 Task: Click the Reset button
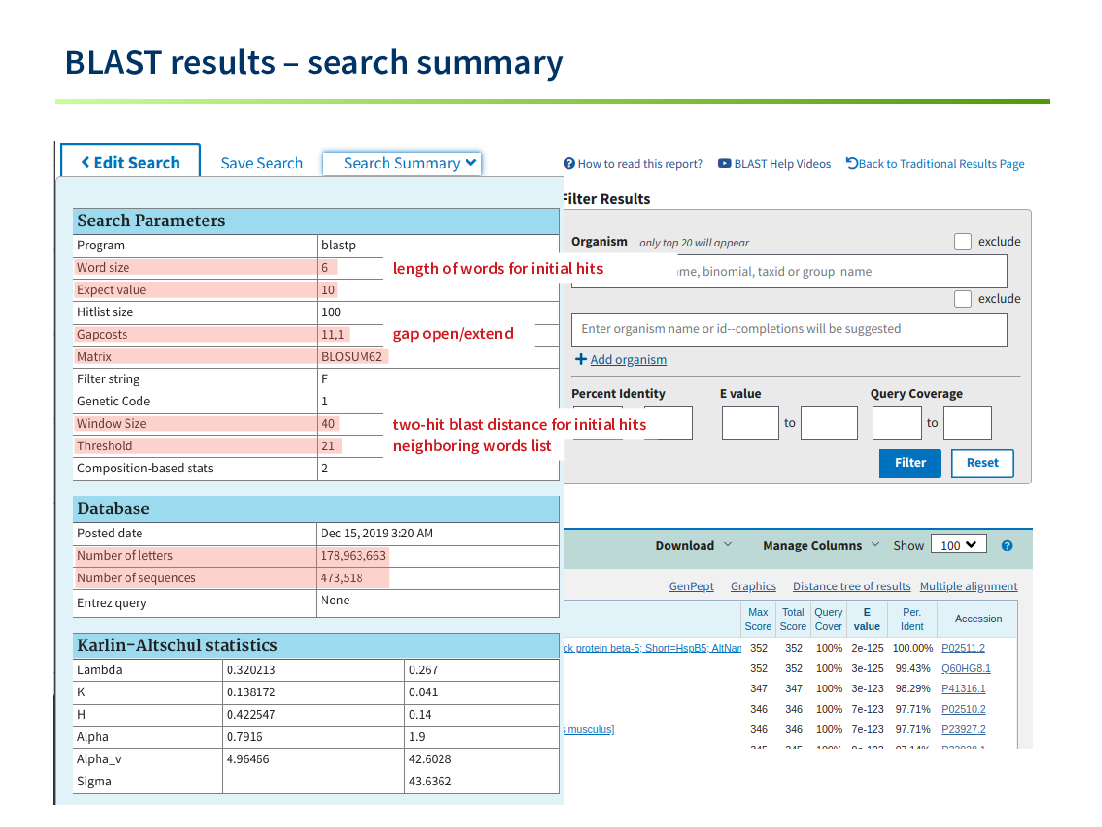tap(982, 463)
